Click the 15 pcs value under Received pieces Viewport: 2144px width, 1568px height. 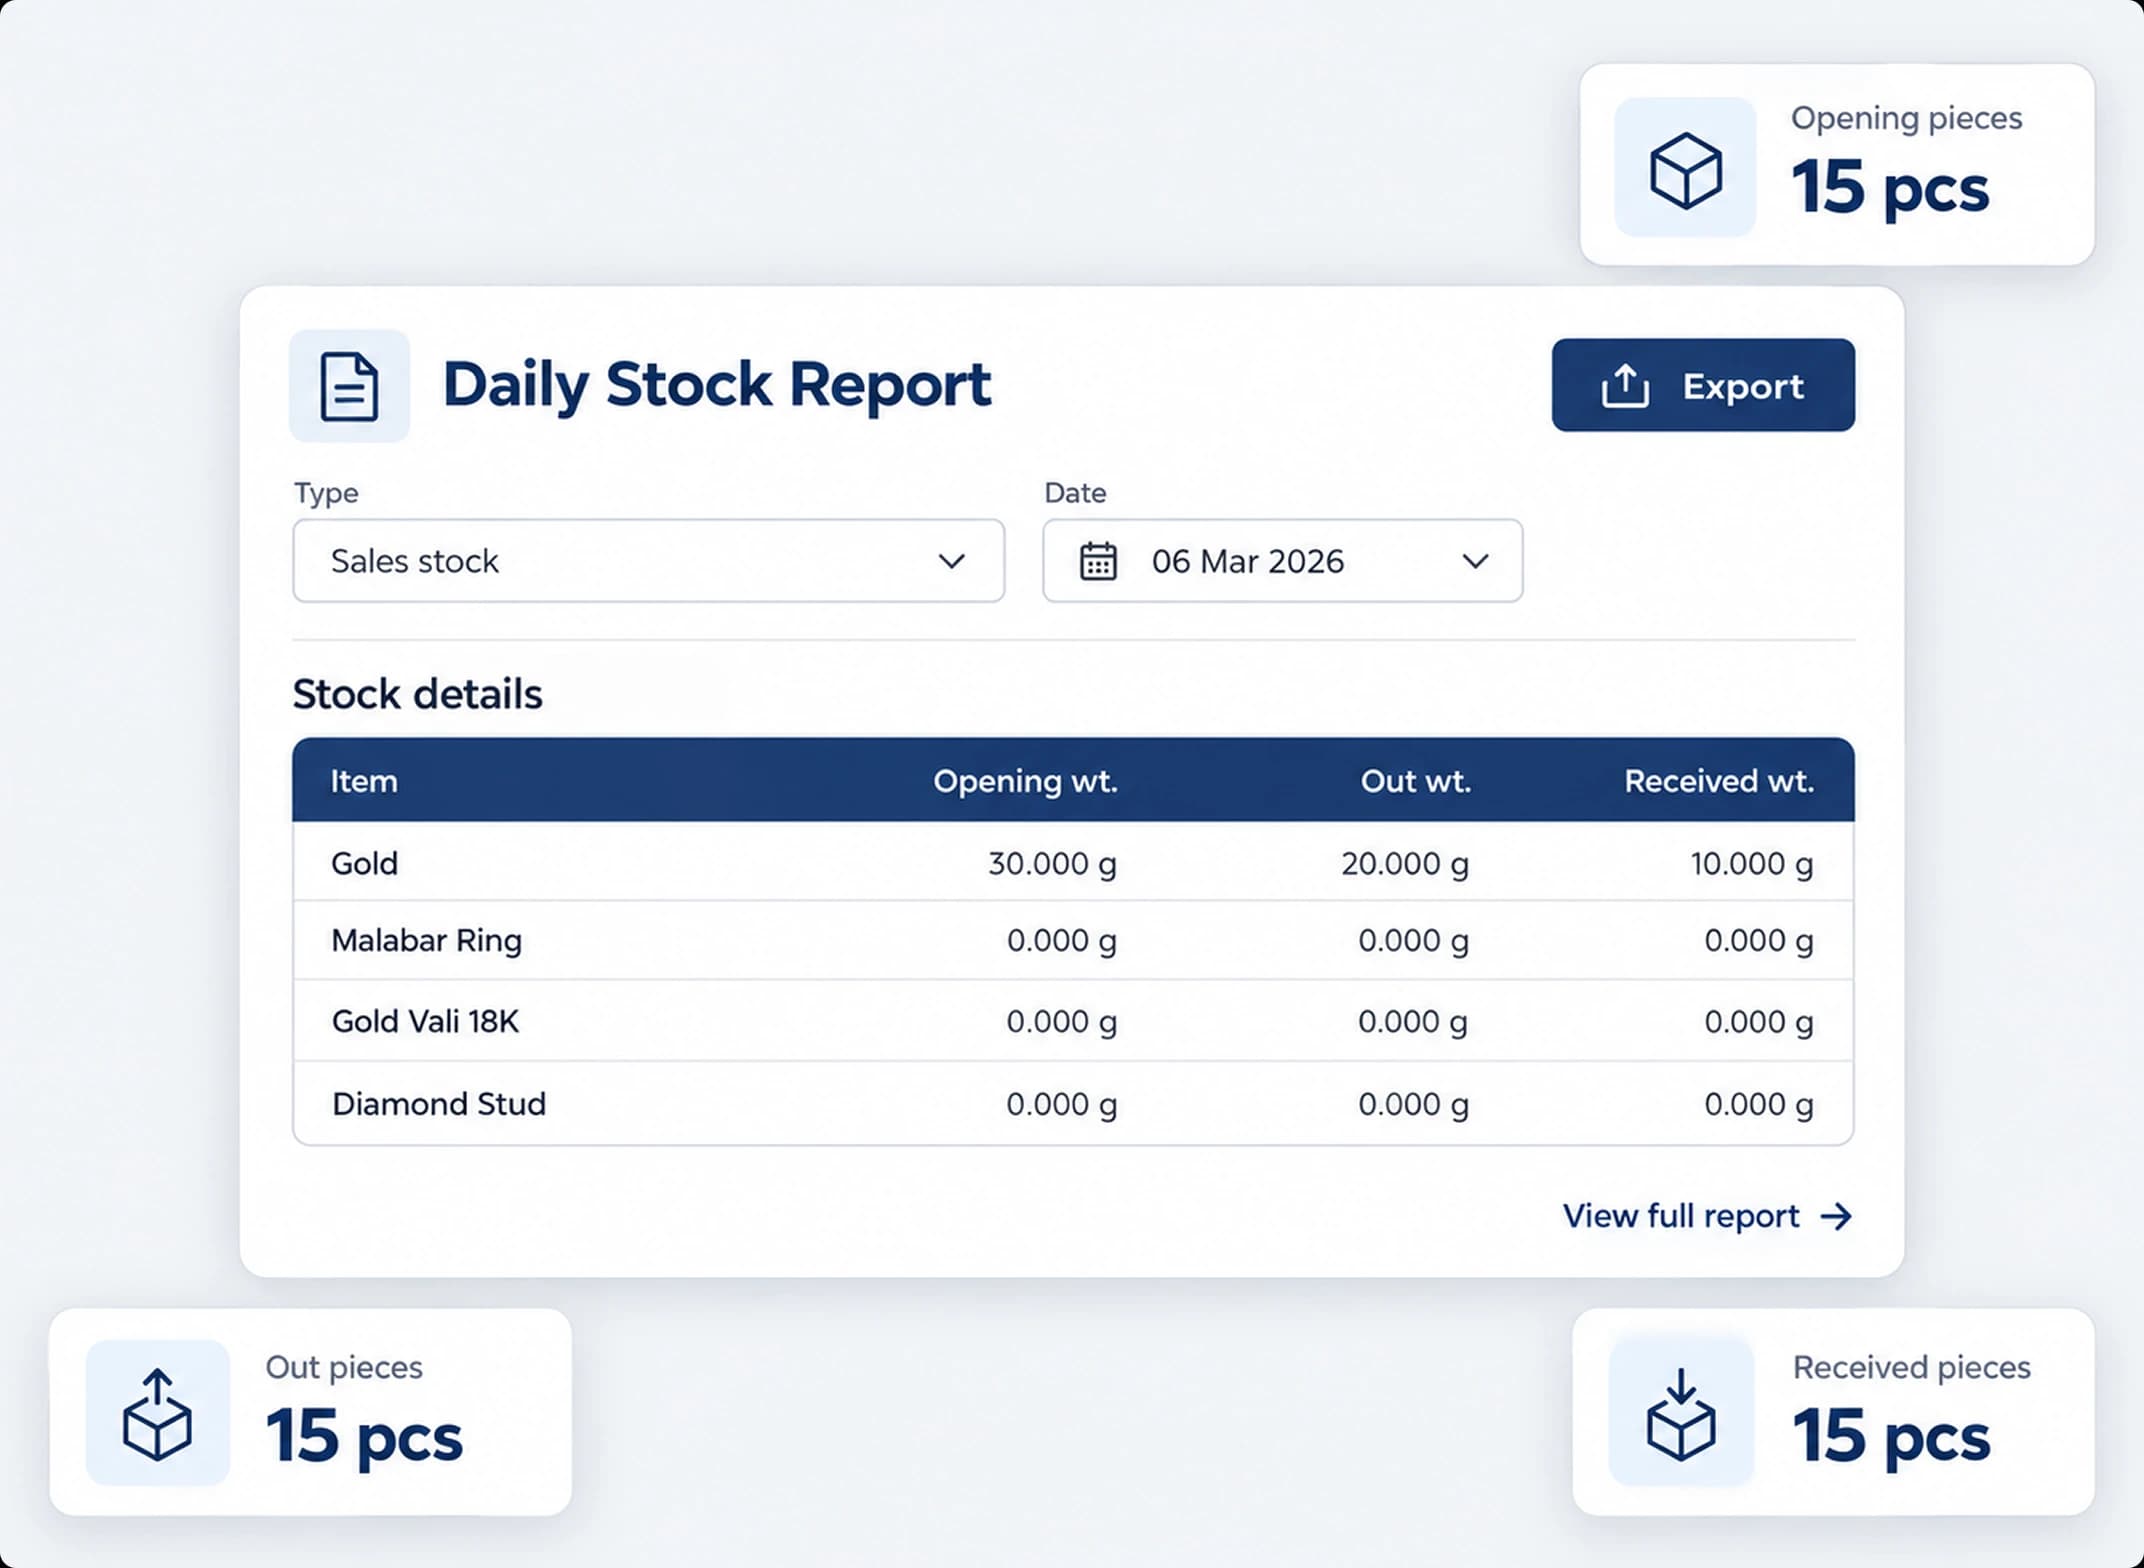pyautogui.click(x=1891, y=1437)
